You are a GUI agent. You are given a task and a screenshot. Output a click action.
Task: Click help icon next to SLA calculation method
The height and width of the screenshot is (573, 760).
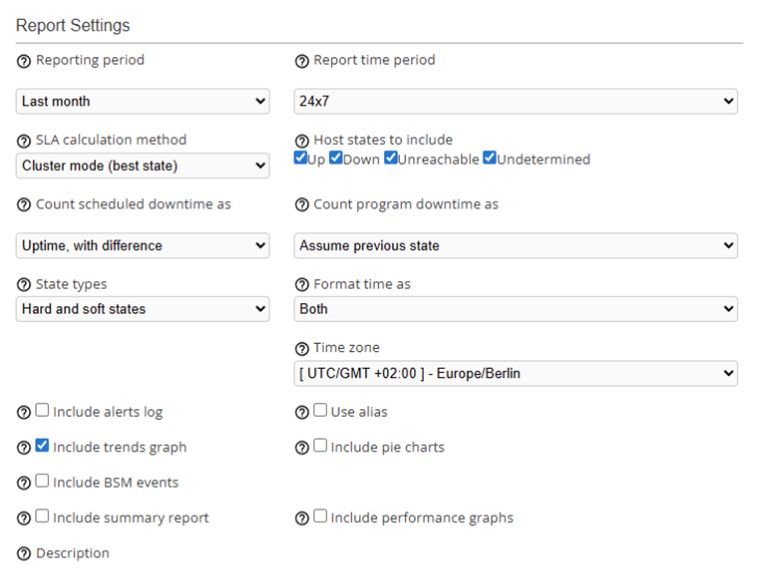pos(24,141)
